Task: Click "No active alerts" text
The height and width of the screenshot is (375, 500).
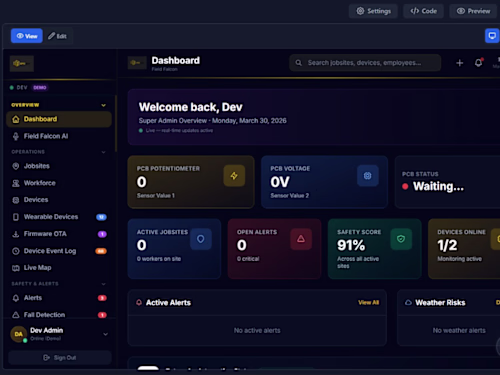Action: pos(257,331)
